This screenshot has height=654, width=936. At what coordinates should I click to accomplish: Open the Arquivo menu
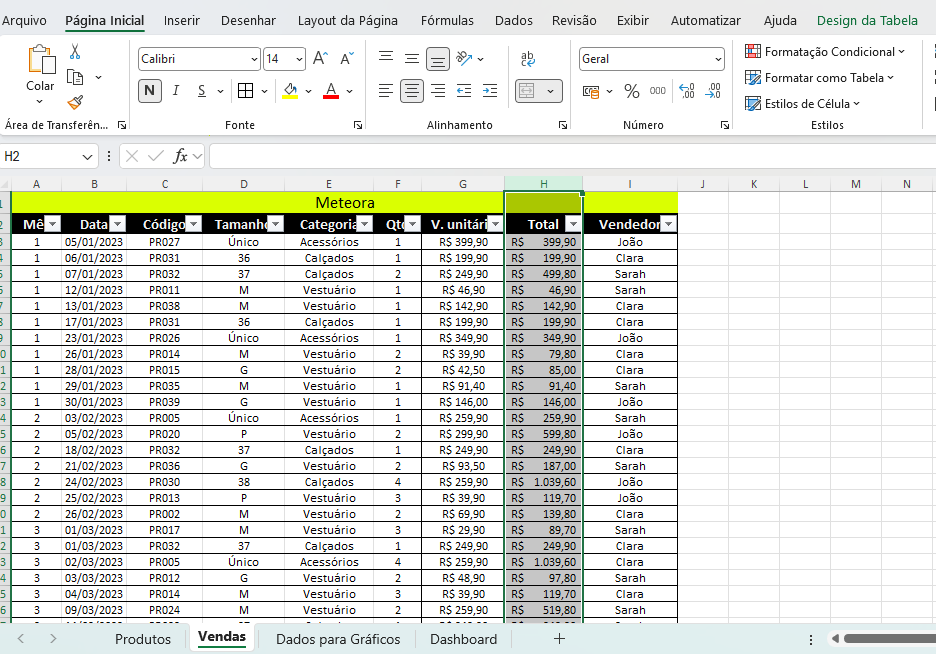click(24, 20)
